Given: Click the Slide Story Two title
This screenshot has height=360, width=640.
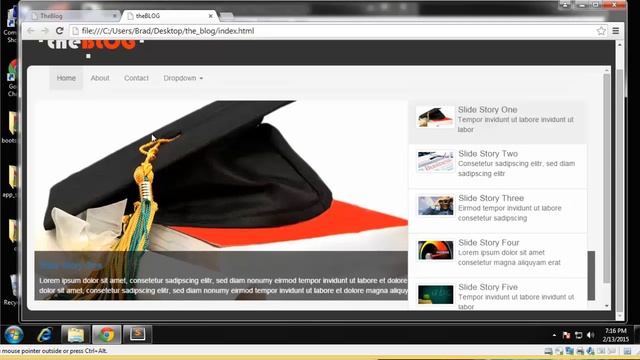Looking at the screenshot, I should 488,154.
